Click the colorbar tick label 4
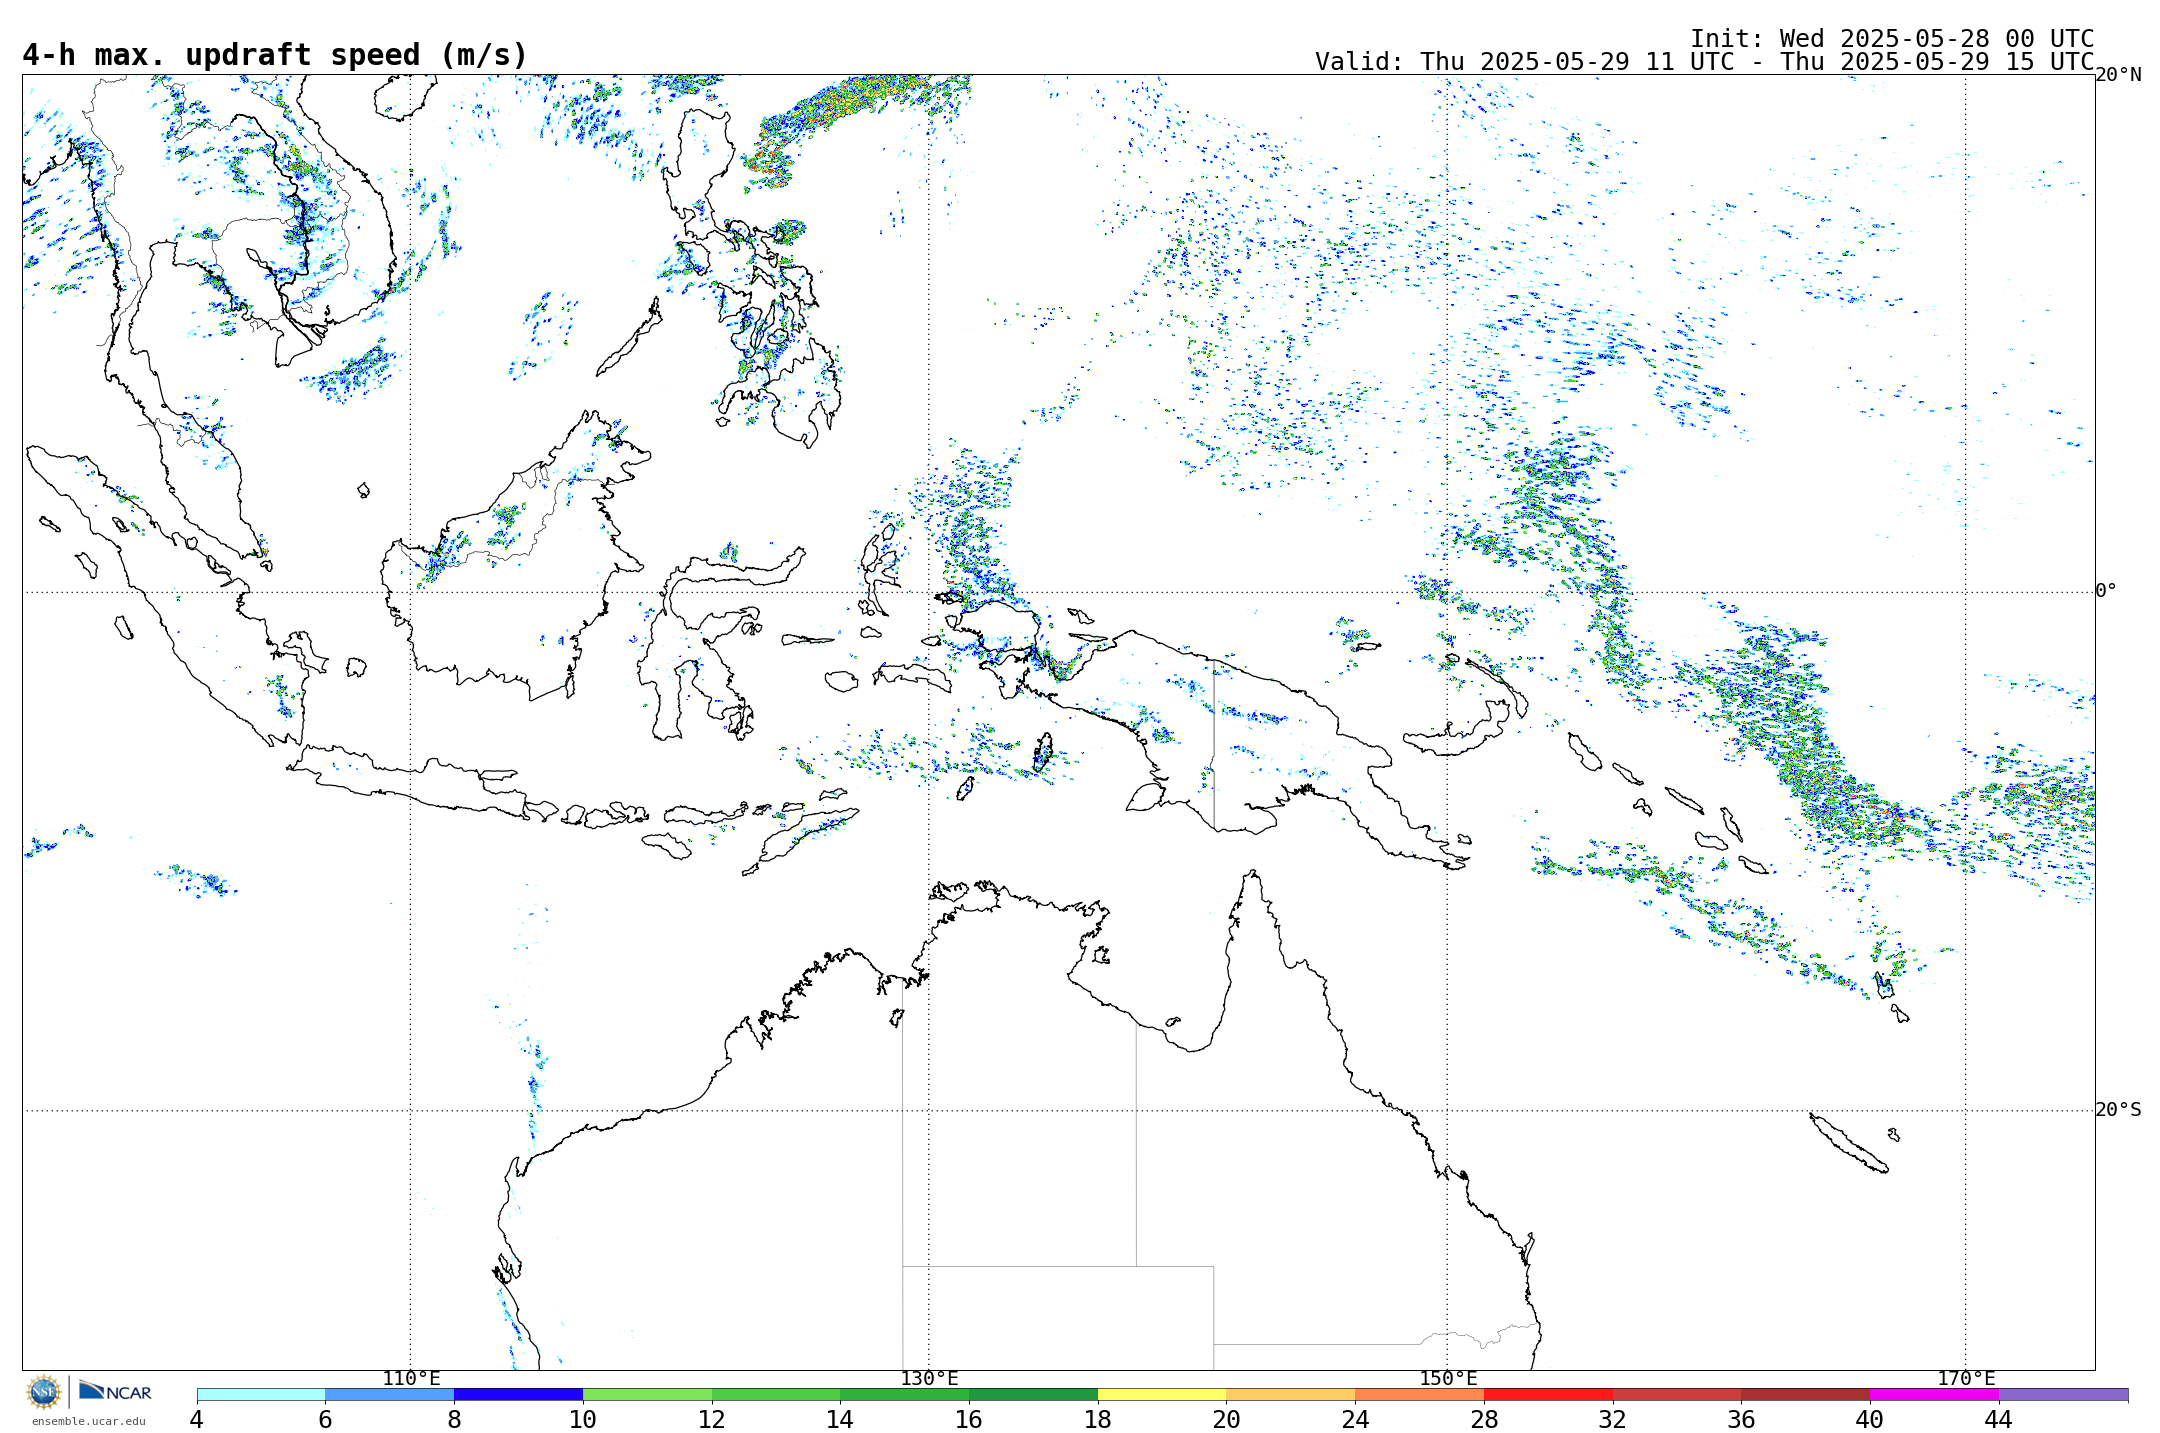The image size is (2160, 1433). (197, 1419)
